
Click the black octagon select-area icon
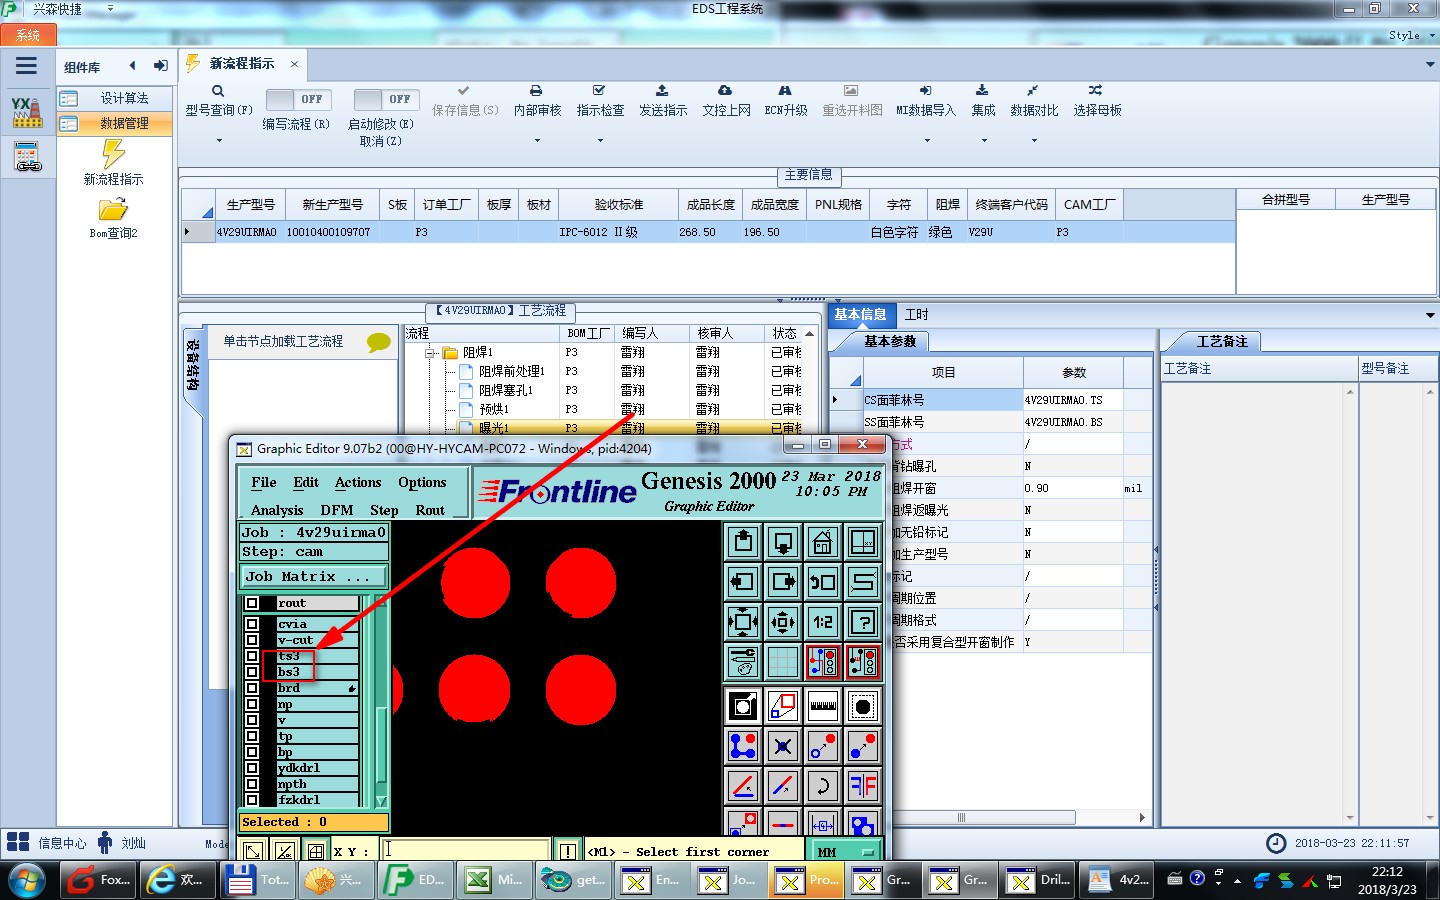pos(863,706)
